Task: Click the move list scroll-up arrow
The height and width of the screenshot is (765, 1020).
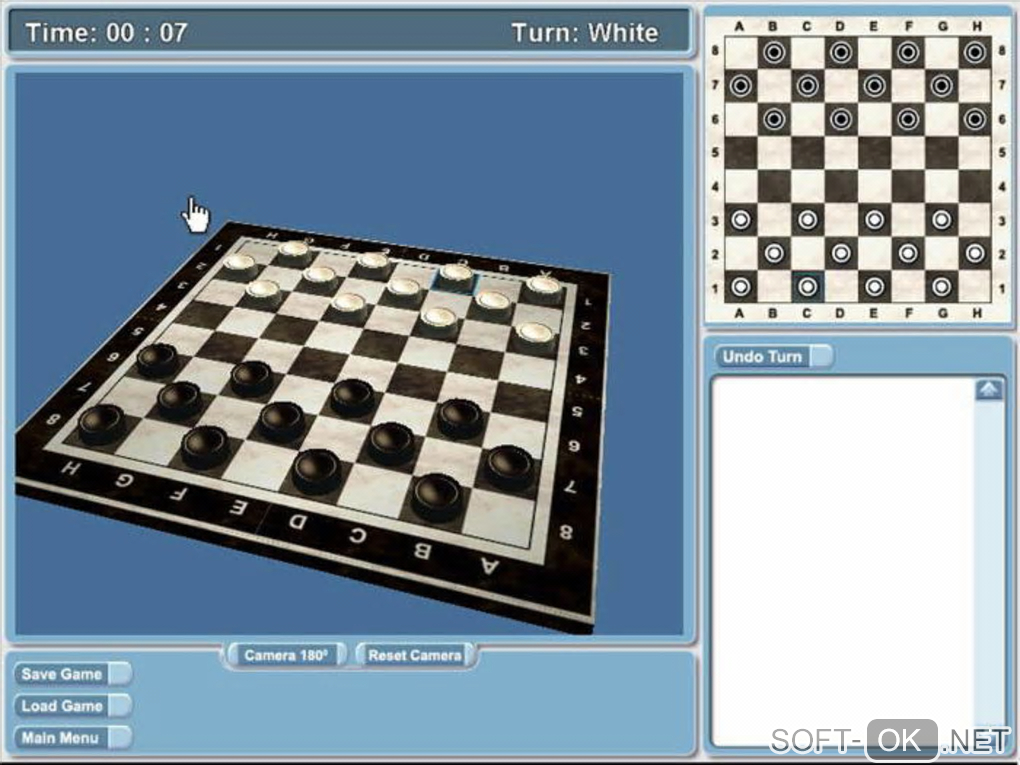Action: 989,390
